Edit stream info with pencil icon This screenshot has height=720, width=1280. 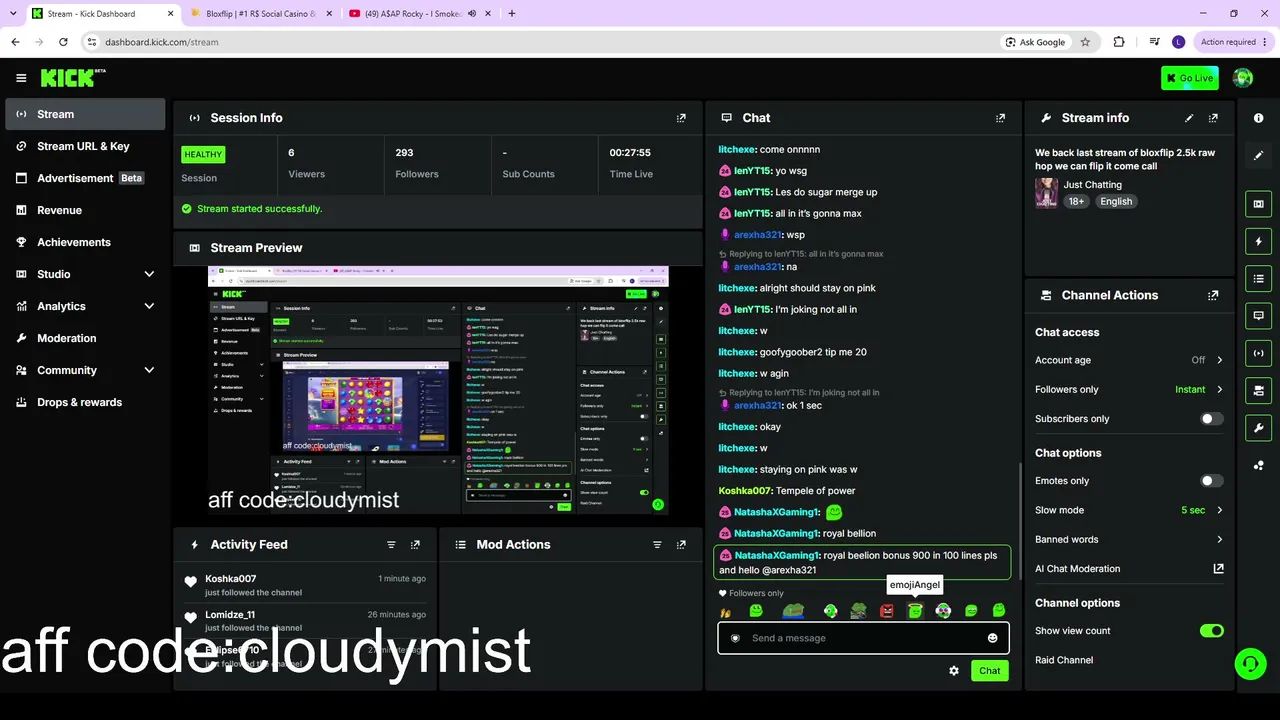pos(1189,118)
